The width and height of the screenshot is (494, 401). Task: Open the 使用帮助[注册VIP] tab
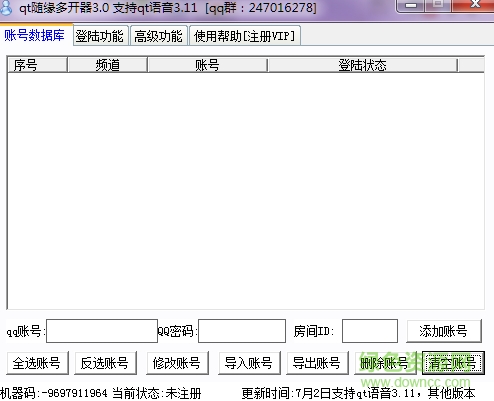coord(245,36)
